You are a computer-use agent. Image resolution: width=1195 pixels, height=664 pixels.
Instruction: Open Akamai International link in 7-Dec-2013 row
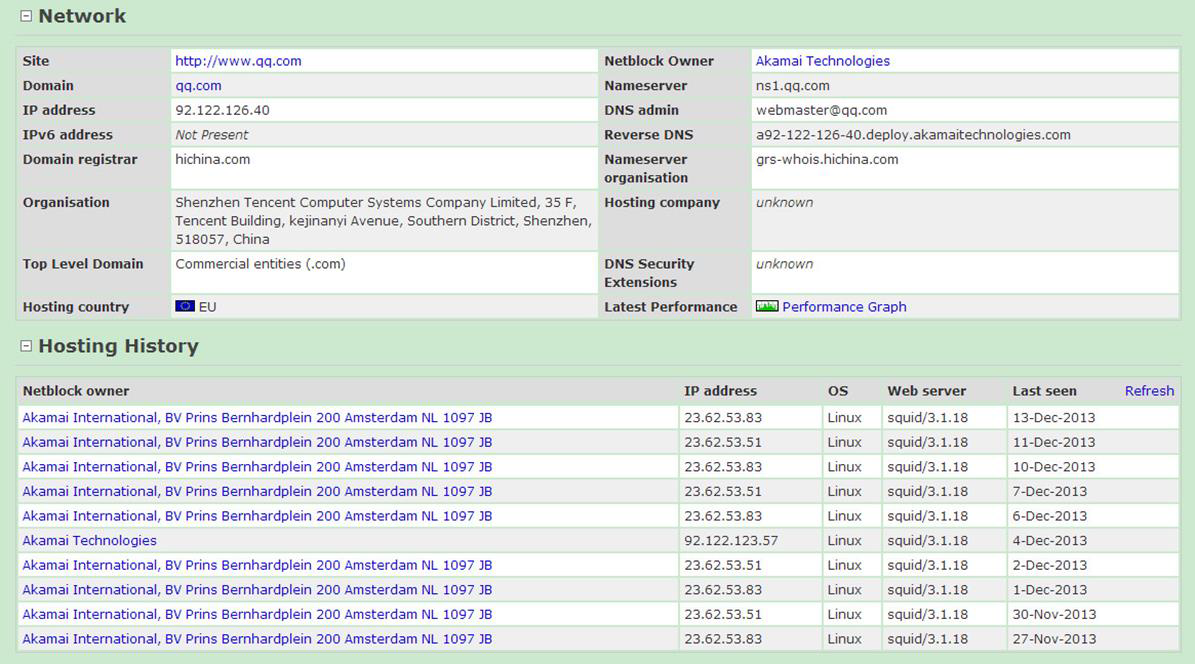257,492
